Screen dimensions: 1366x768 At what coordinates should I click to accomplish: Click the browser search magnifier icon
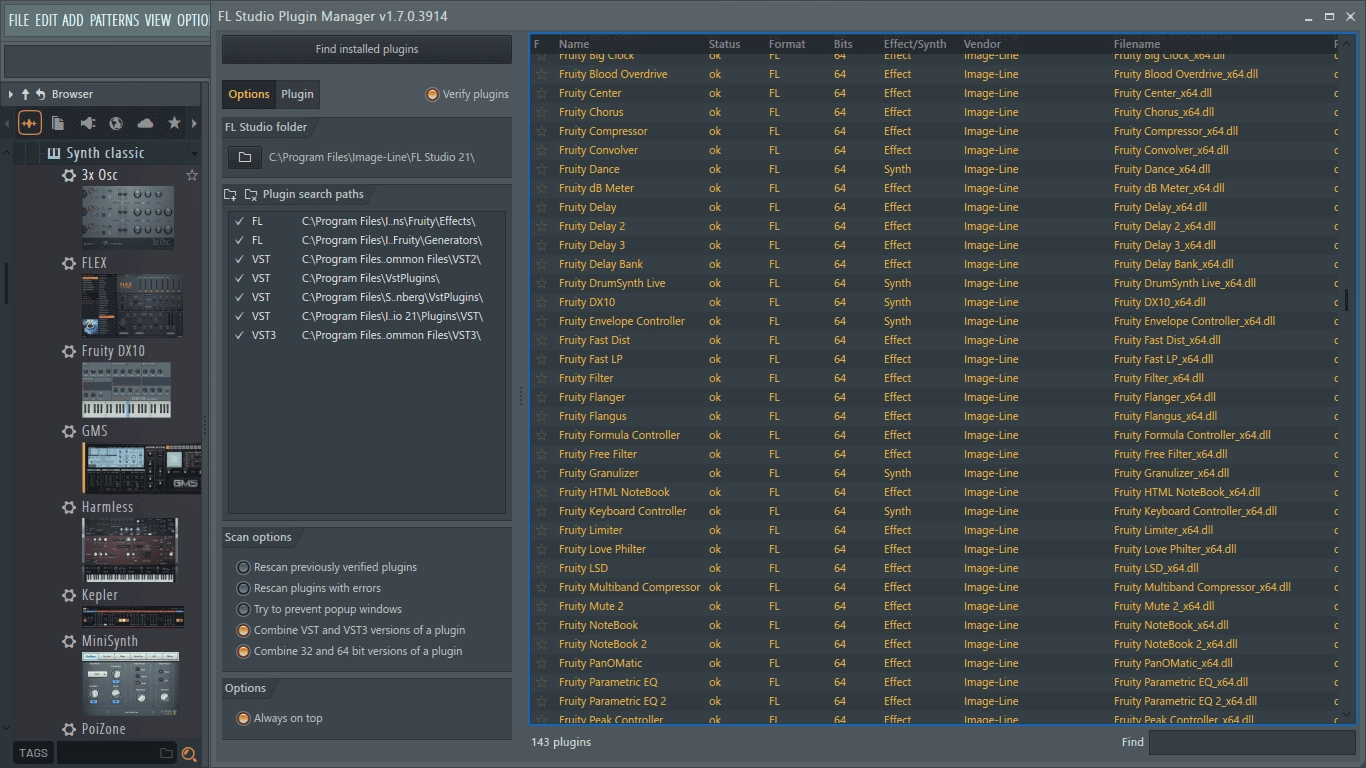click(x=188, y=754)
